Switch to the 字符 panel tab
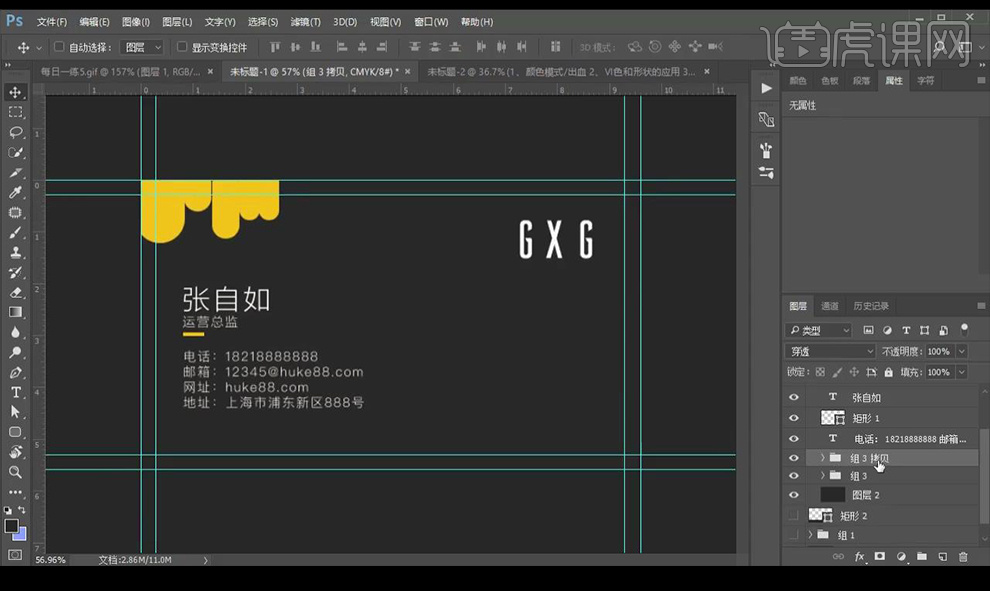The image size is (990, 591). click(926, 80)
